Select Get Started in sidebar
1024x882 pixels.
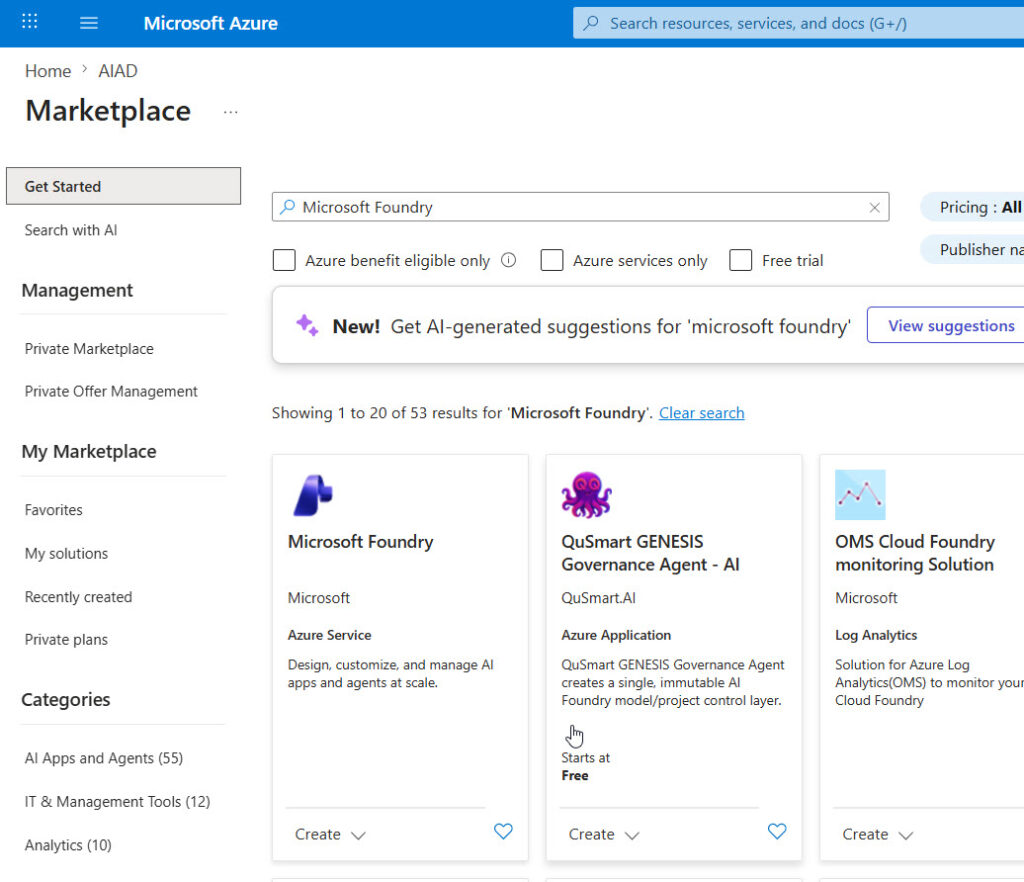pyautogui.click(x=123, y=186)
